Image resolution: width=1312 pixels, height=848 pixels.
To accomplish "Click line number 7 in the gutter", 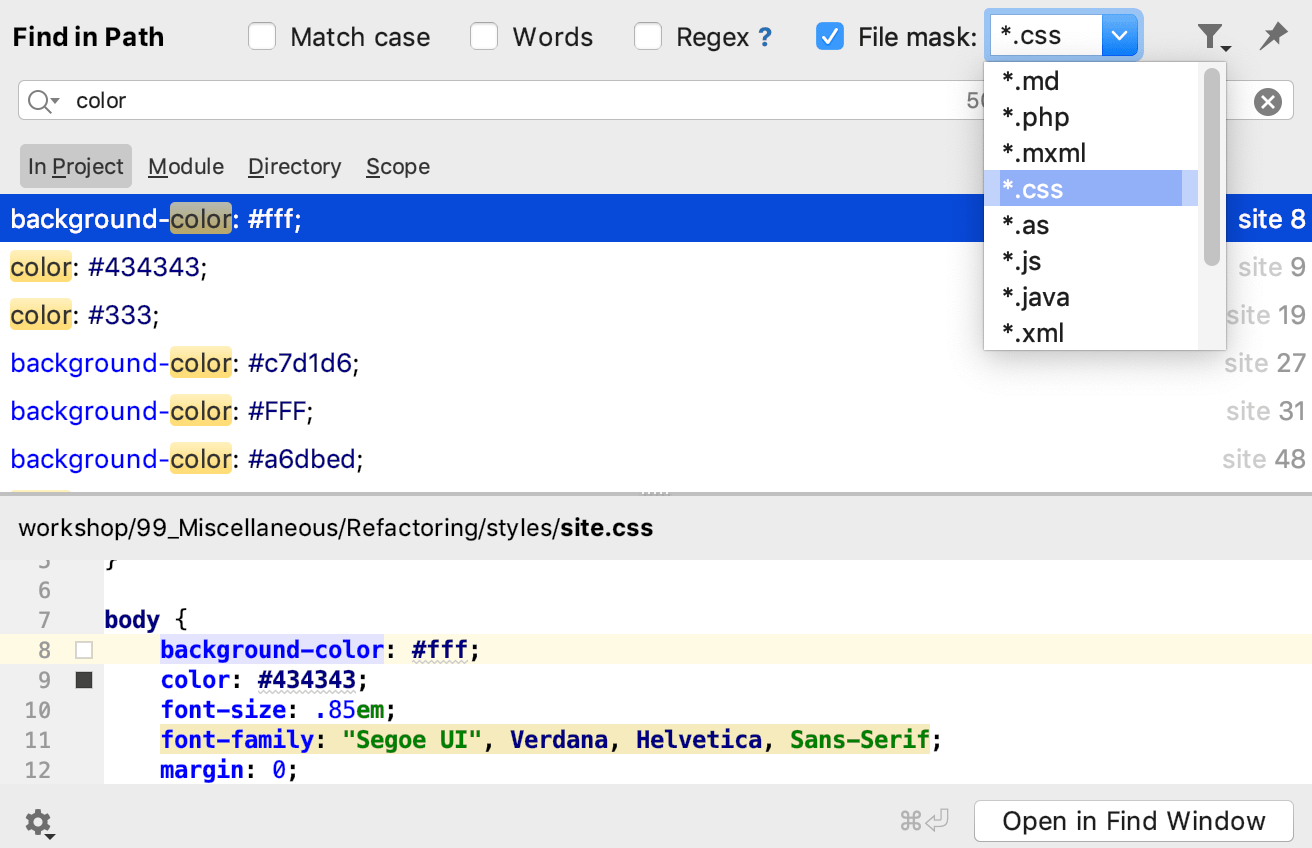I will [x=44, y=620].
